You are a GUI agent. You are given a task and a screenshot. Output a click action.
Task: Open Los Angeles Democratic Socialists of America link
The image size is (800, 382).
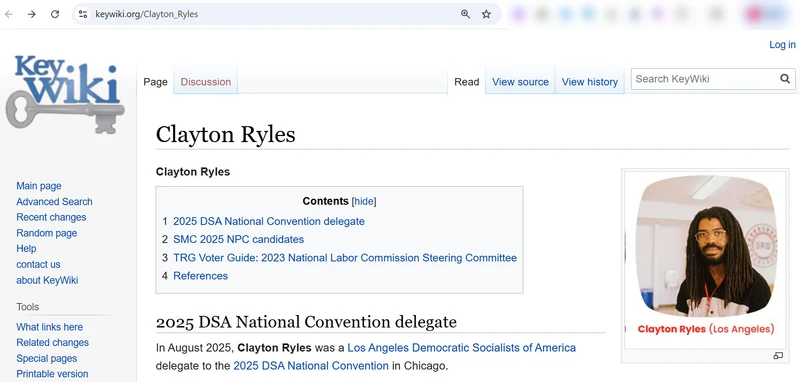click(x=461, y=348)
